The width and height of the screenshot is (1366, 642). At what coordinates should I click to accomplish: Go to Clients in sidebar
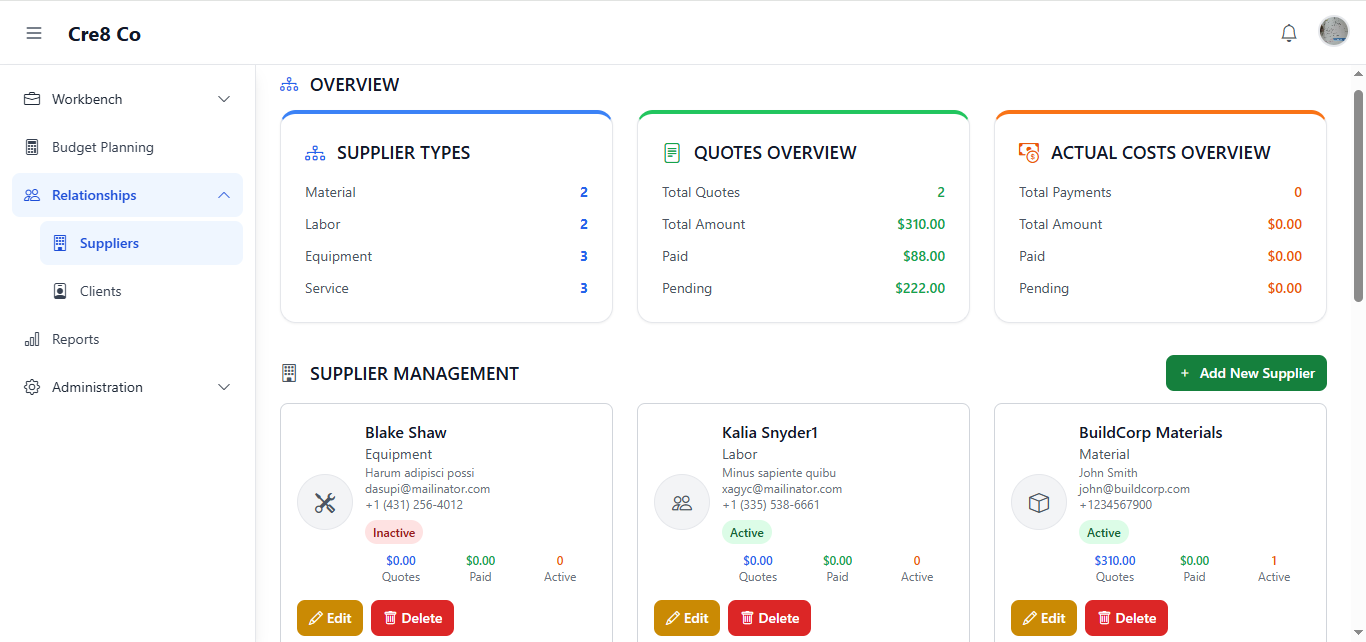100,291
